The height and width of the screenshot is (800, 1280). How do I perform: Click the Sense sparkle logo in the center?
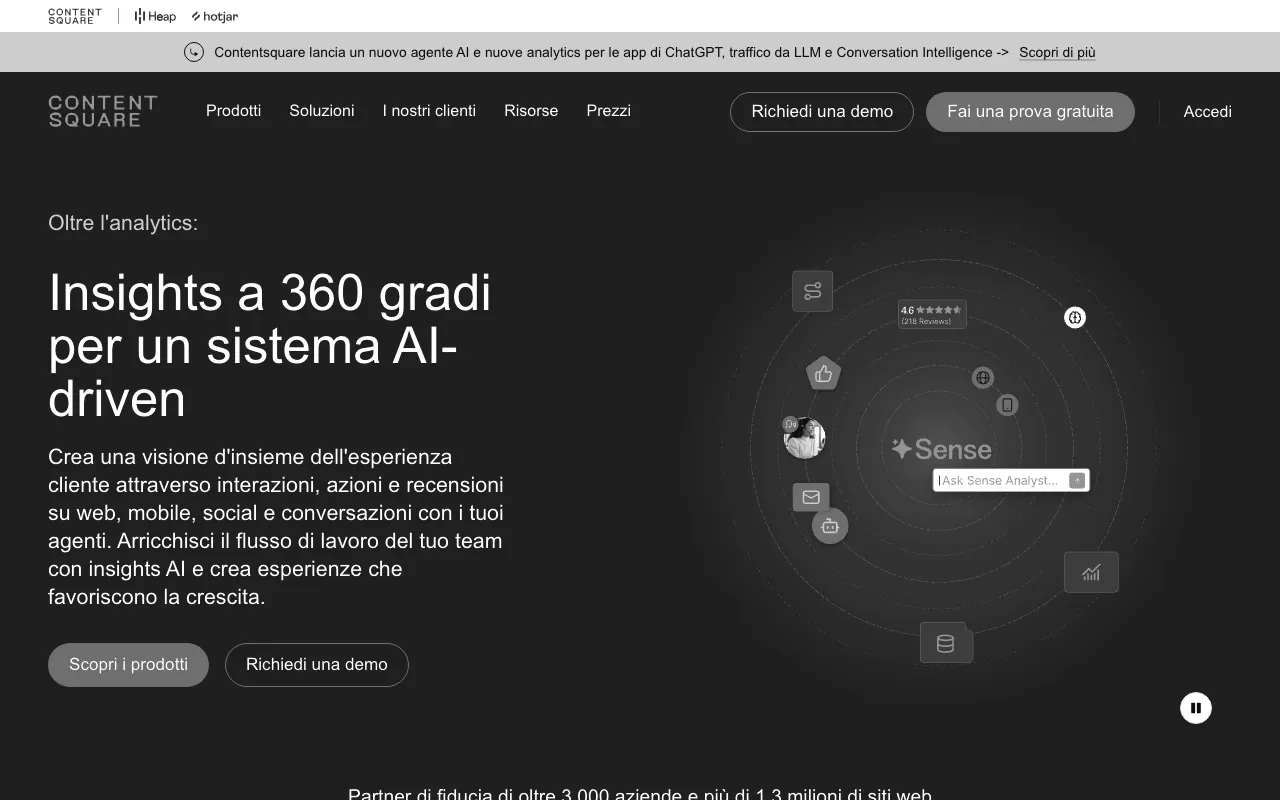tap(941, 449)
